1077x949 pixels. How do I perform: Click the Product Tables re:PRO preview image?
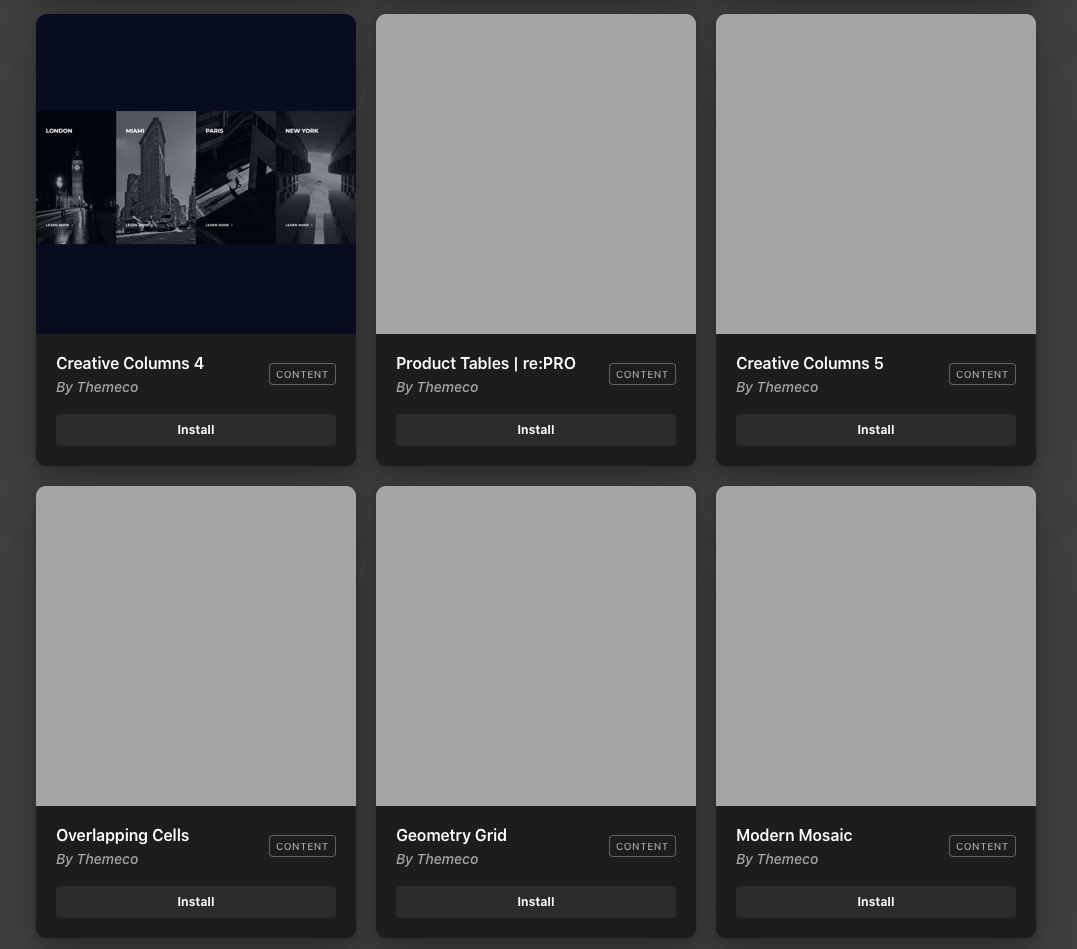(536, 174)
